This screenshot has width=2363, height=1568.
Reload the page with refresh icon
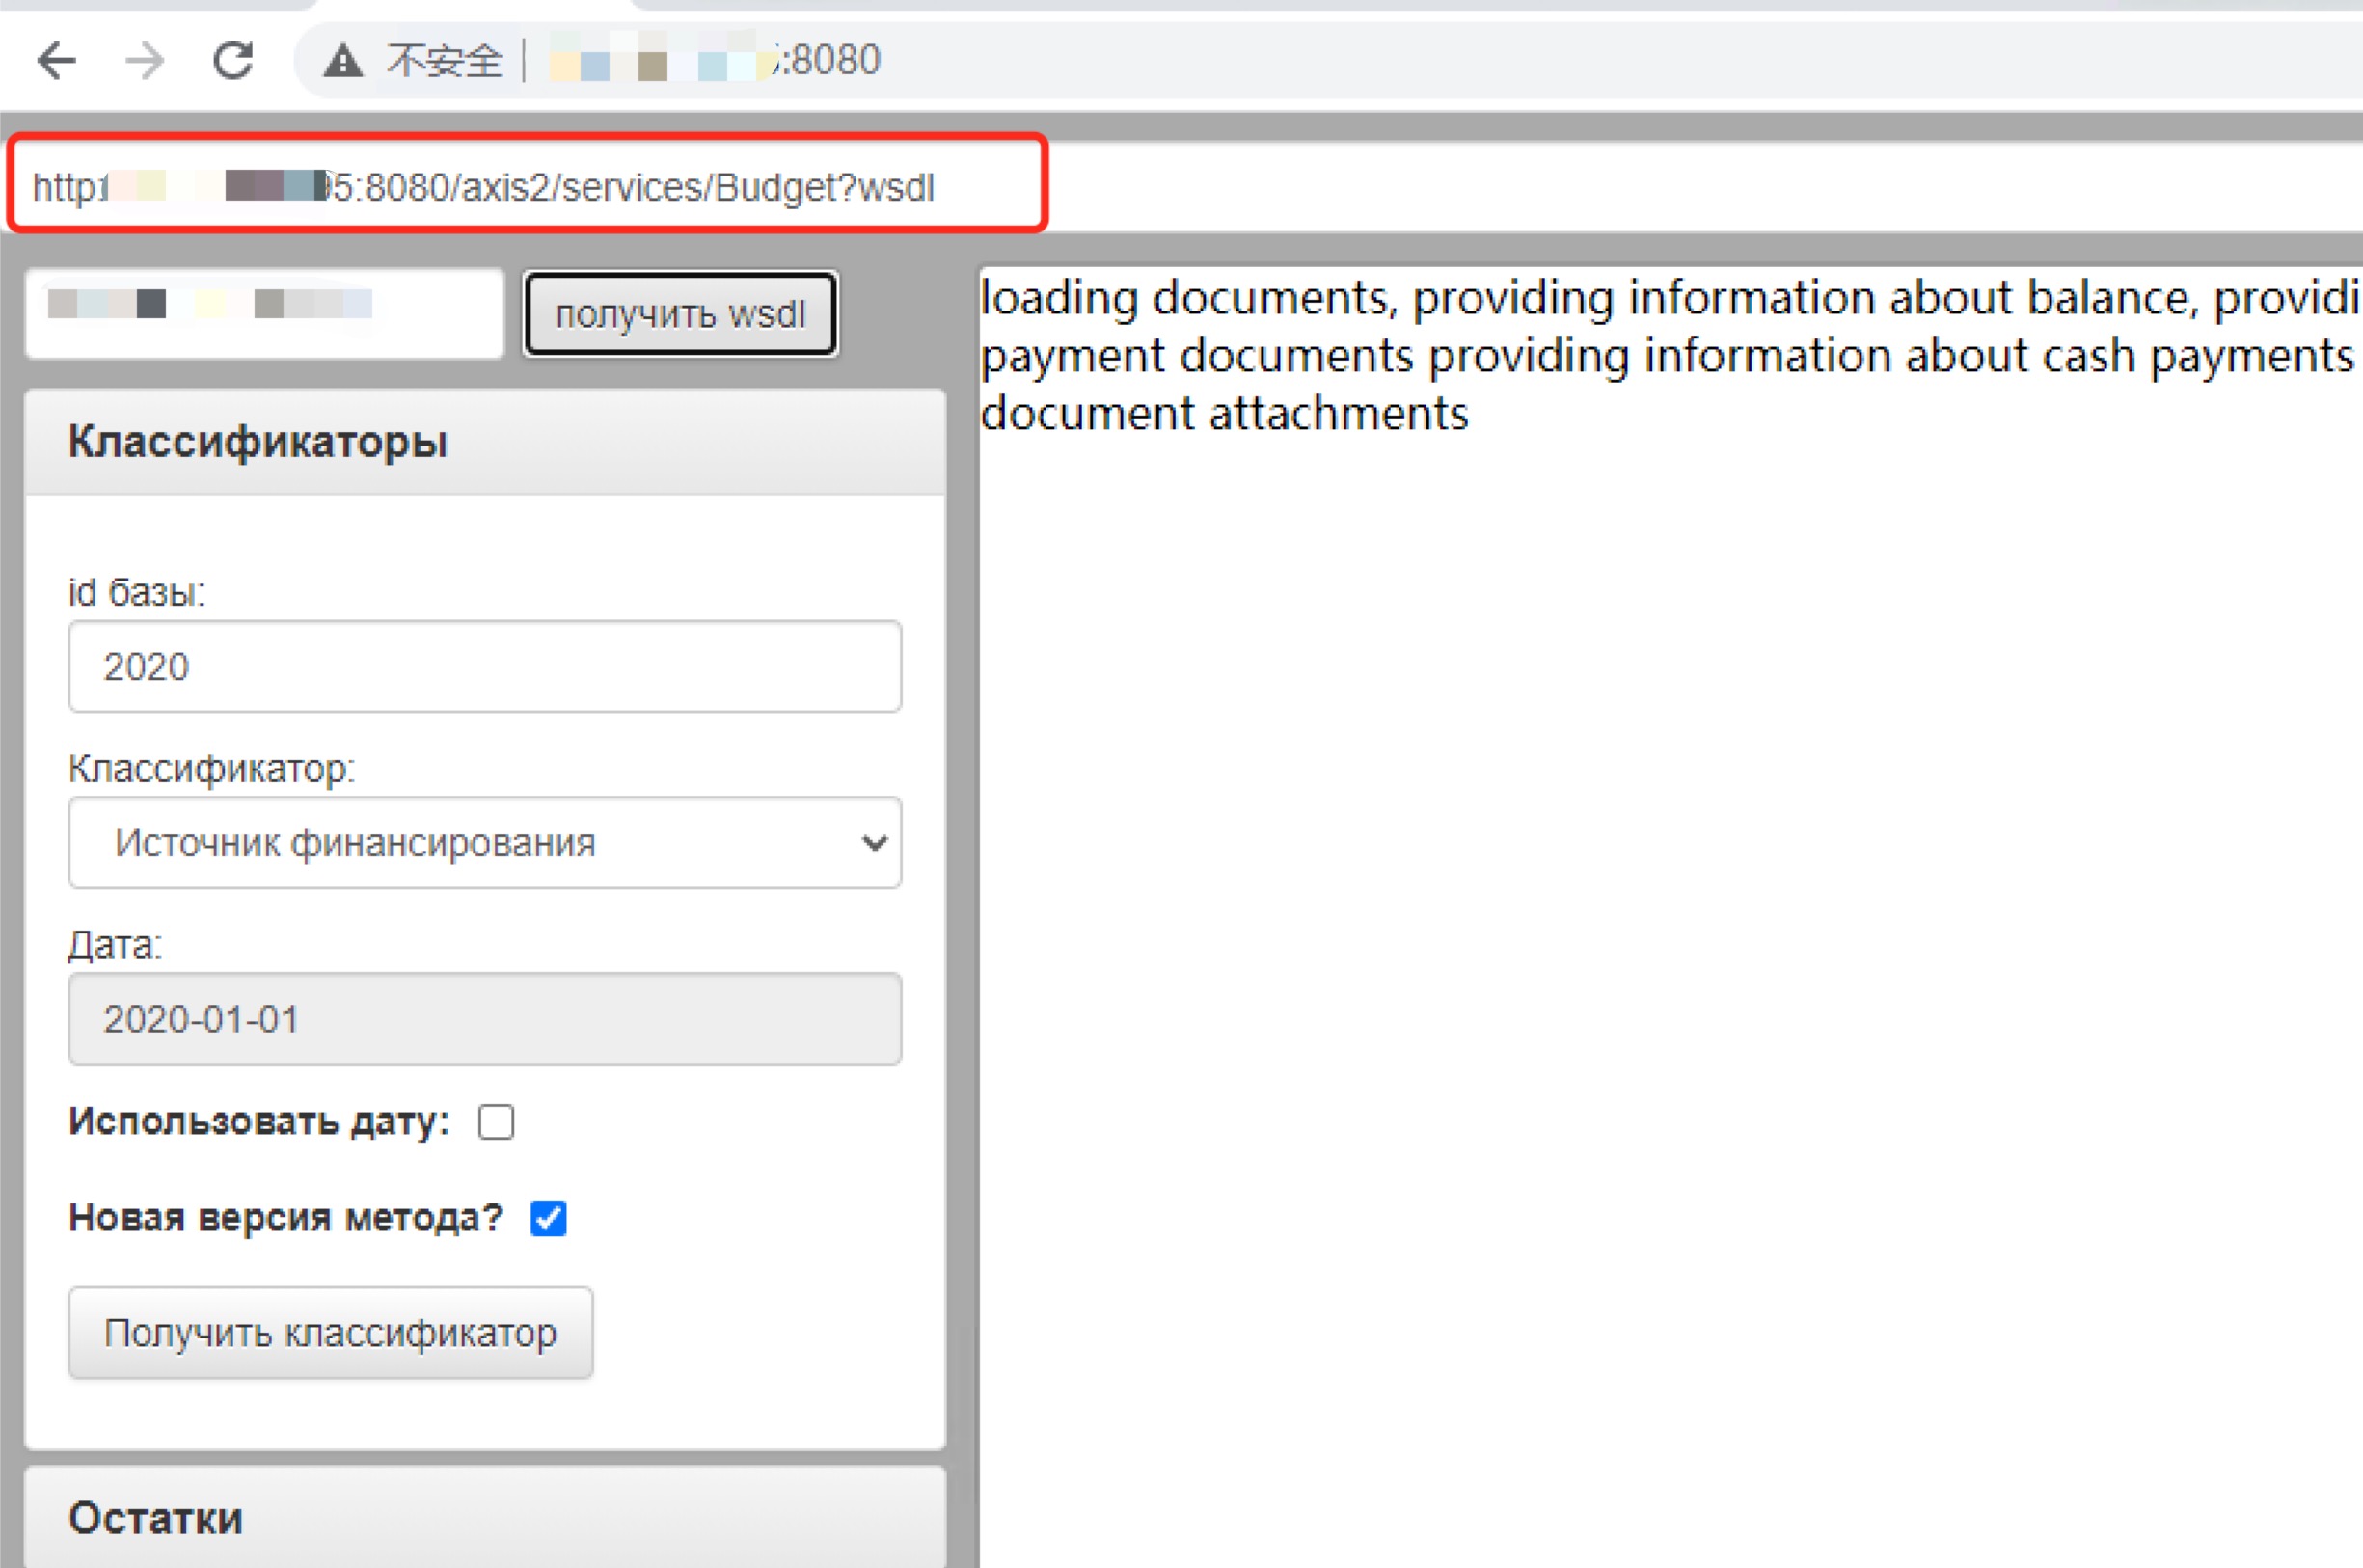pos(233,61)
